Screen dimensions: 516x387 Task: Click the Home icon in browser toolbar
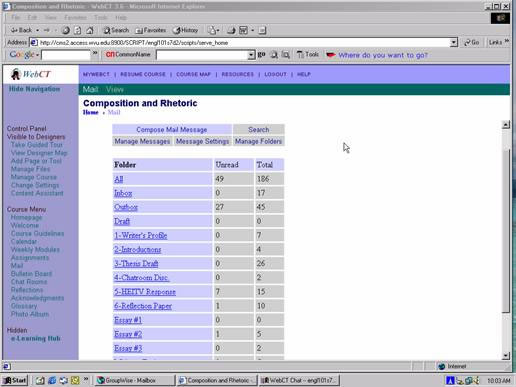(90, 30)
